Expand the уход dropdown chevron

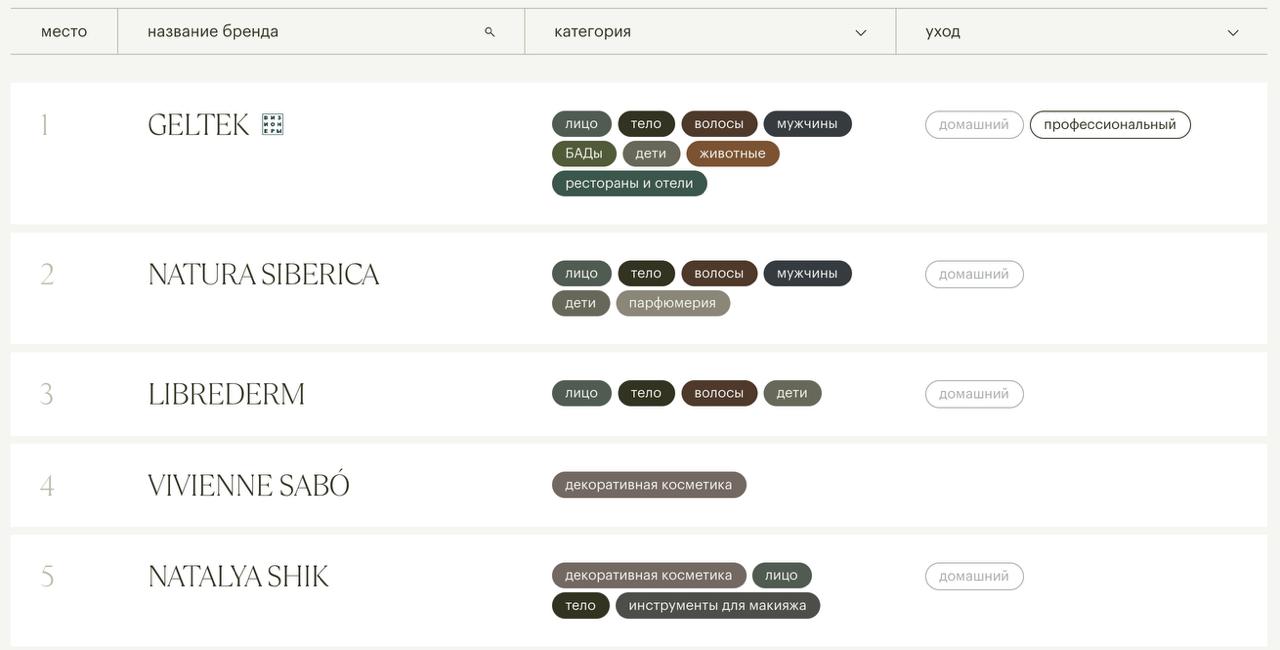point(1233,33)
